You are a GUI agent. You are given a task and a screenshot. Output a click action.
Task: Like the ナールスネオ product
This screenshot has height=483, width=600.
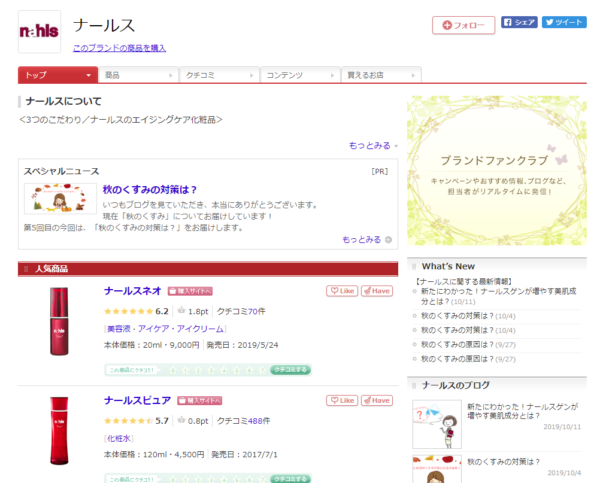click(342, 291)
